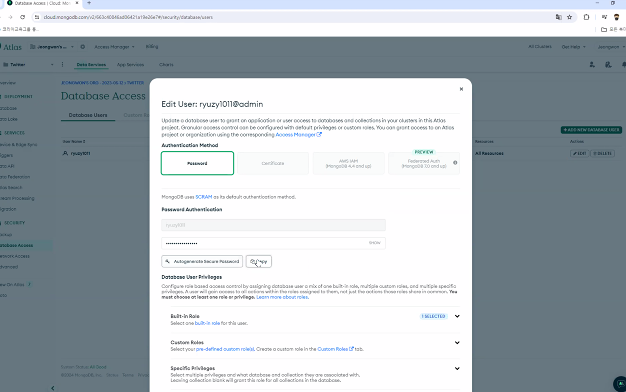
Task: Open the Custom Roles tab link
Action: click(x=335, y=349)
